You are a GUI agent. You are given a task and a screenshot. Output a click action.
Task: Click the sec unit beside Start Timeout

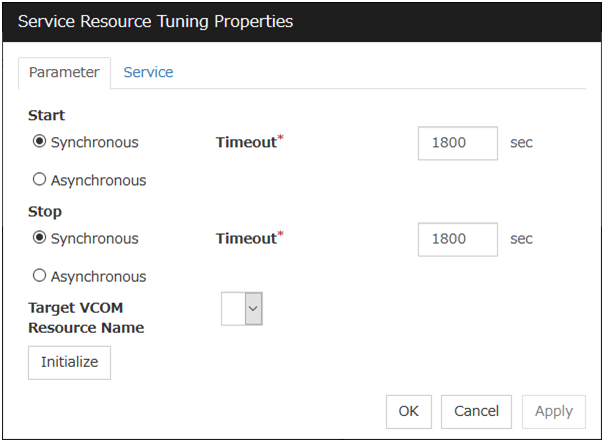click(x=521, y=143)
